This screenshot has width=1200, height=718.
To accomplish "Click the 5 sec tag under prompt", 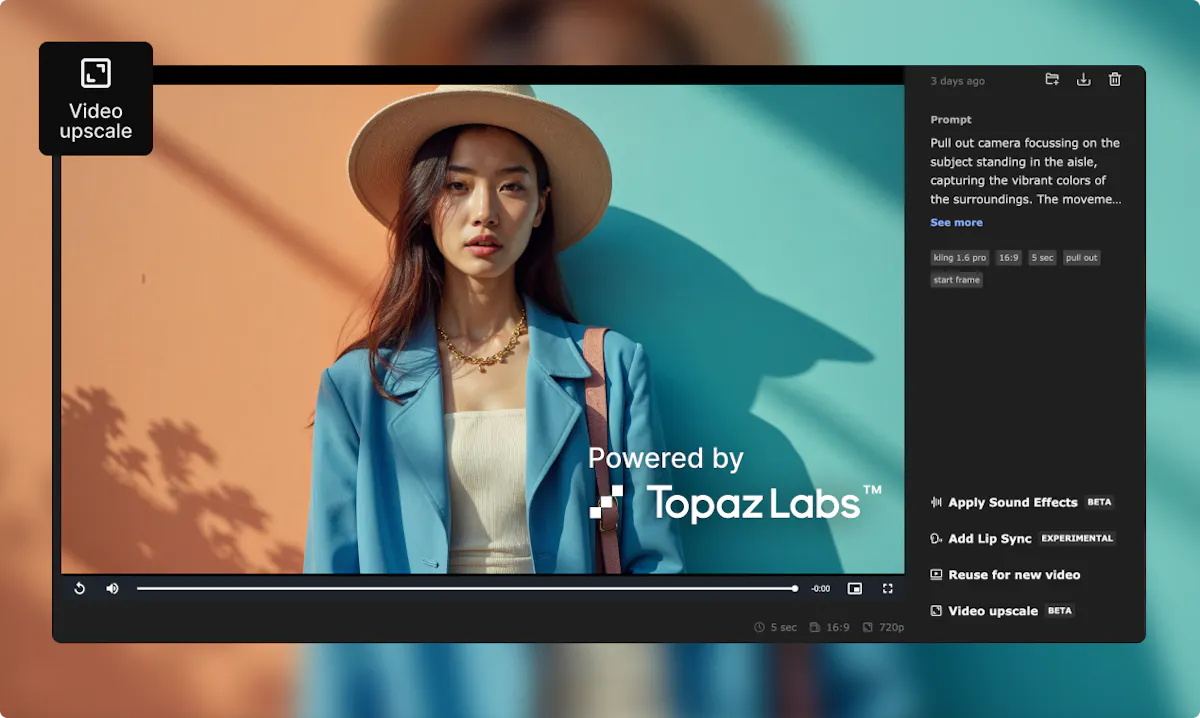I will (1042, 258).
